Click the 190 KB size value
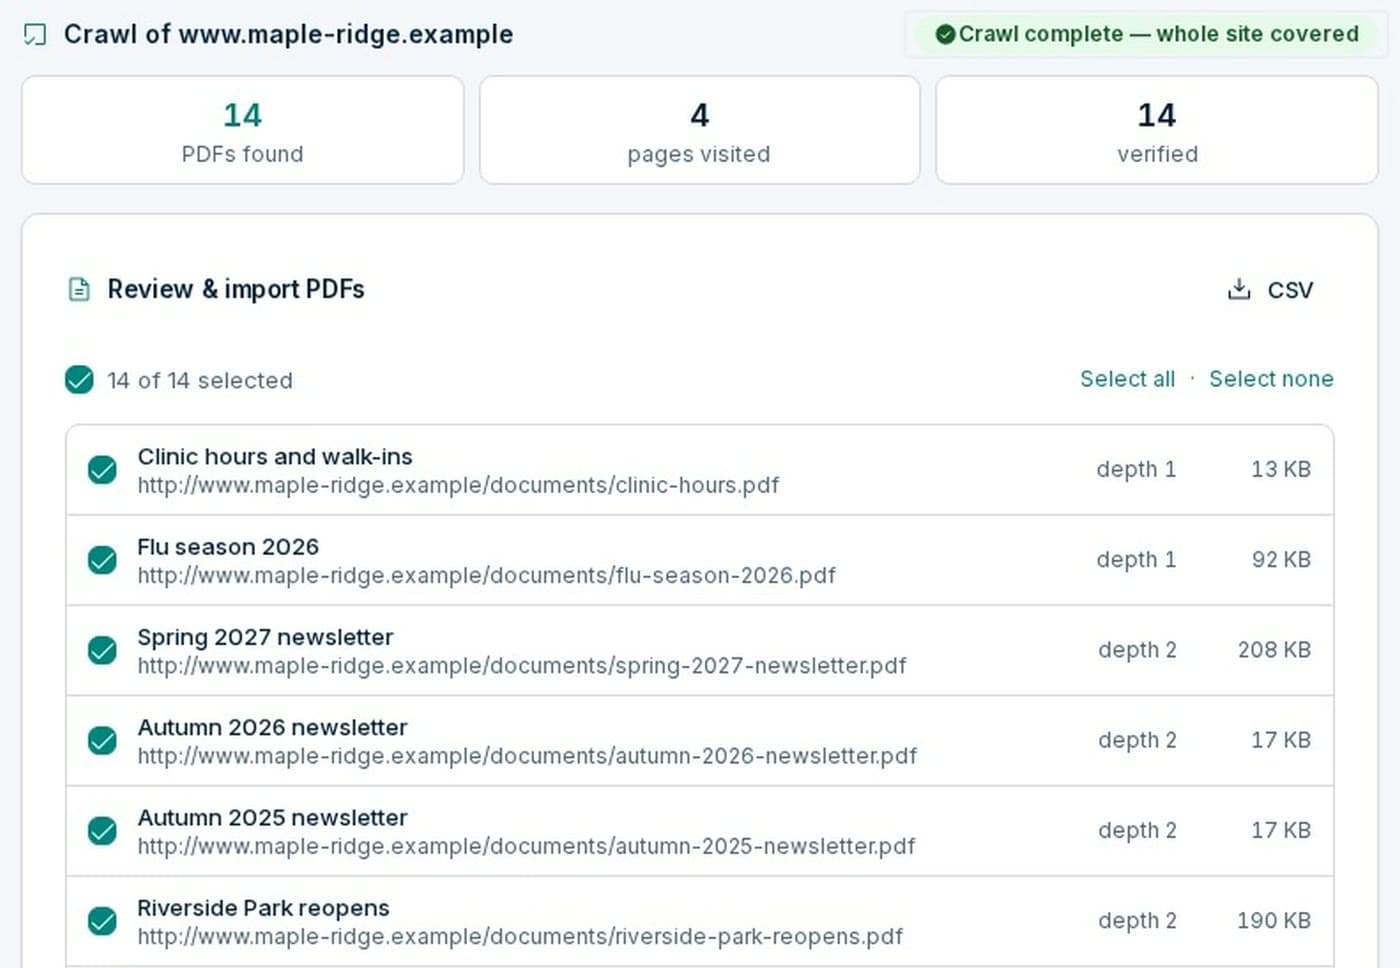 pyautogui.click(x=1274, y=920)
